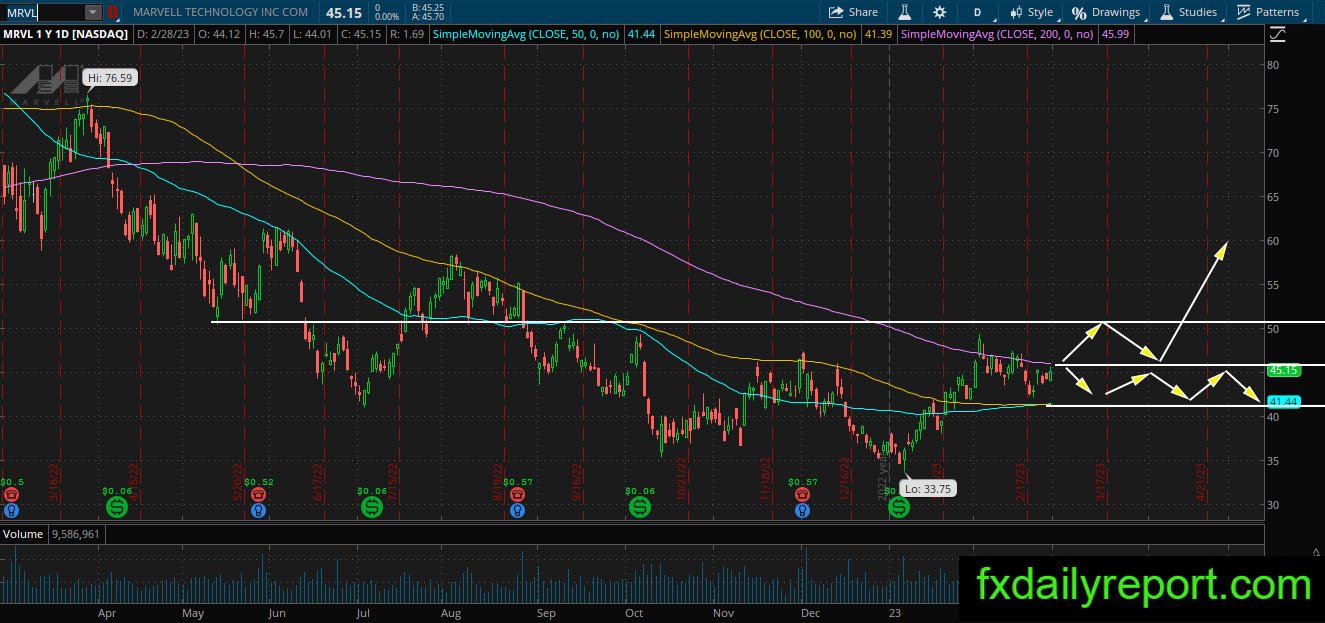Click the October $0.06 green dividend icon
Viewport: 1325px width, 623px height.
[x=639, y=508]
